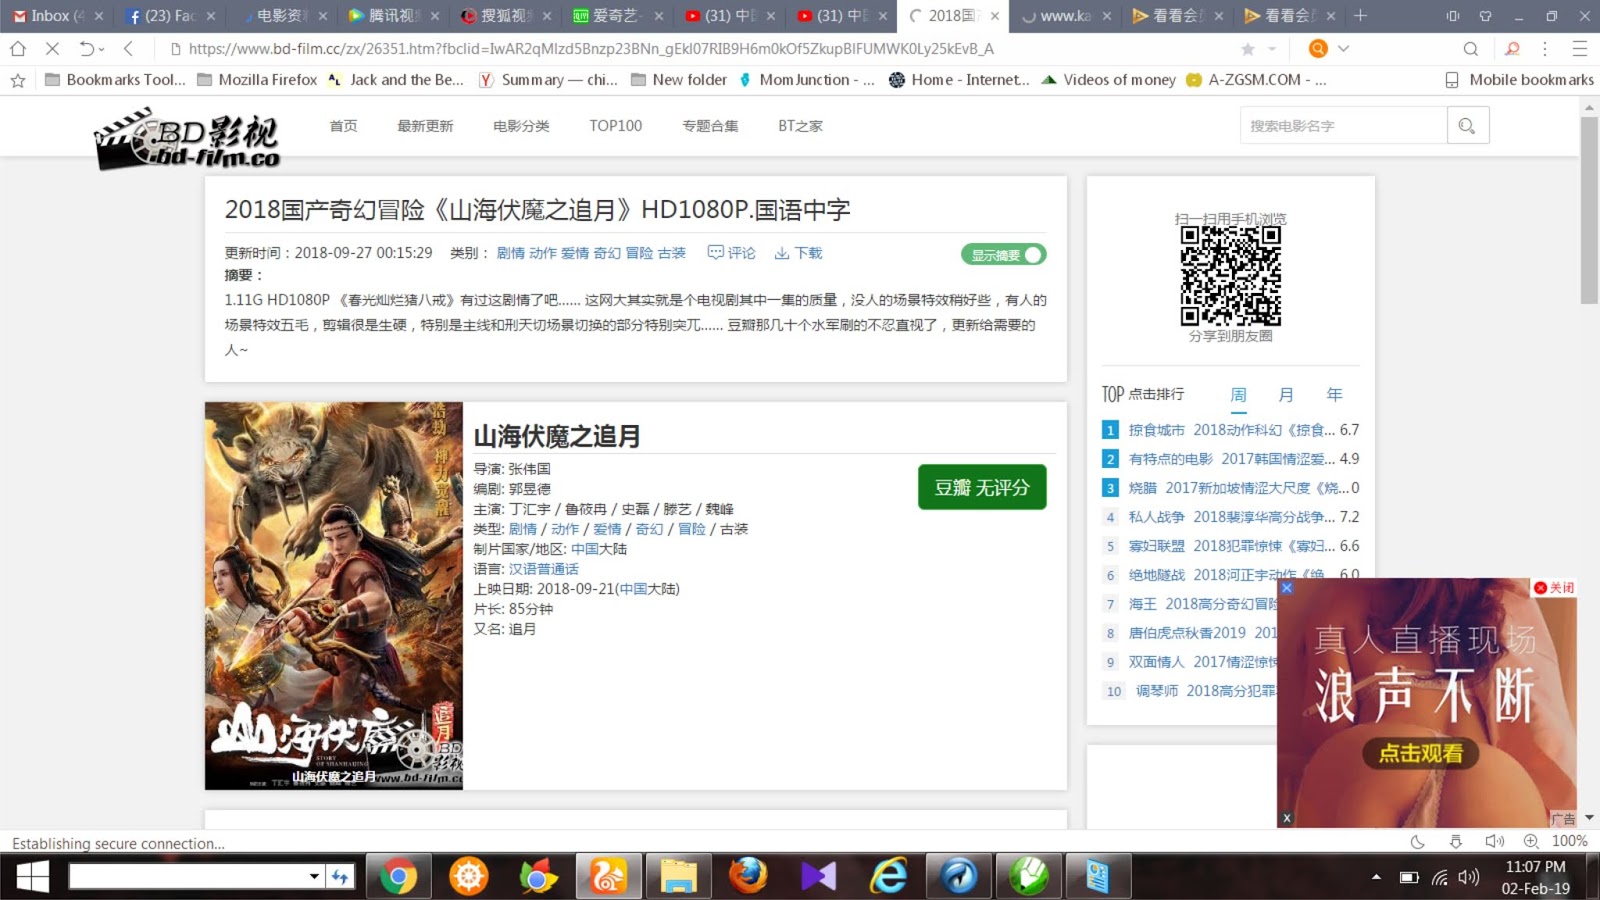The width and height of the screenshot is (1600, 900).
Task: Expand the search engine dropdown chevron
Action: (1343, 48)
